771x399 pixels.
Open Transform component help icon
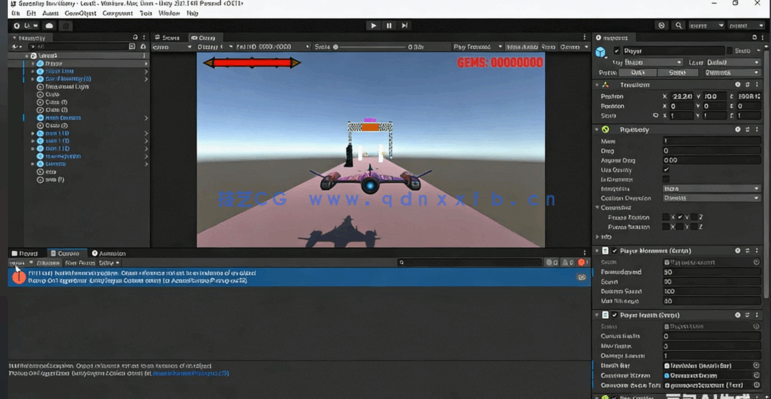coord(738,85)
